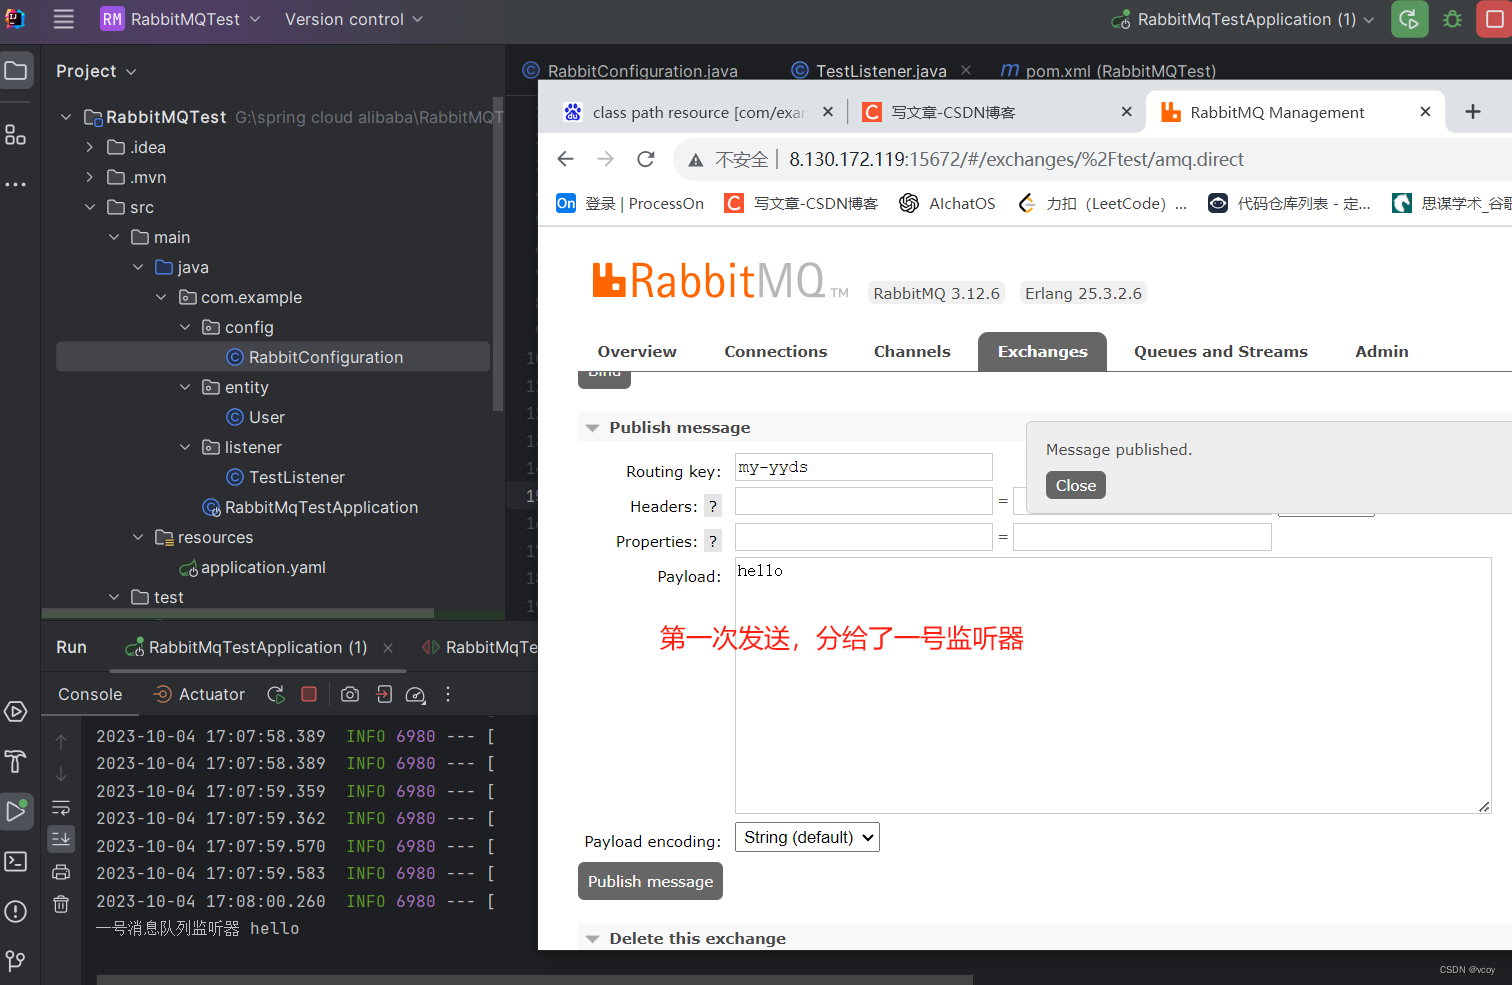Screen dimensions: 1512x985
Task: Switch to TestListener.java editor tab
Action: (x=881, y=71)
